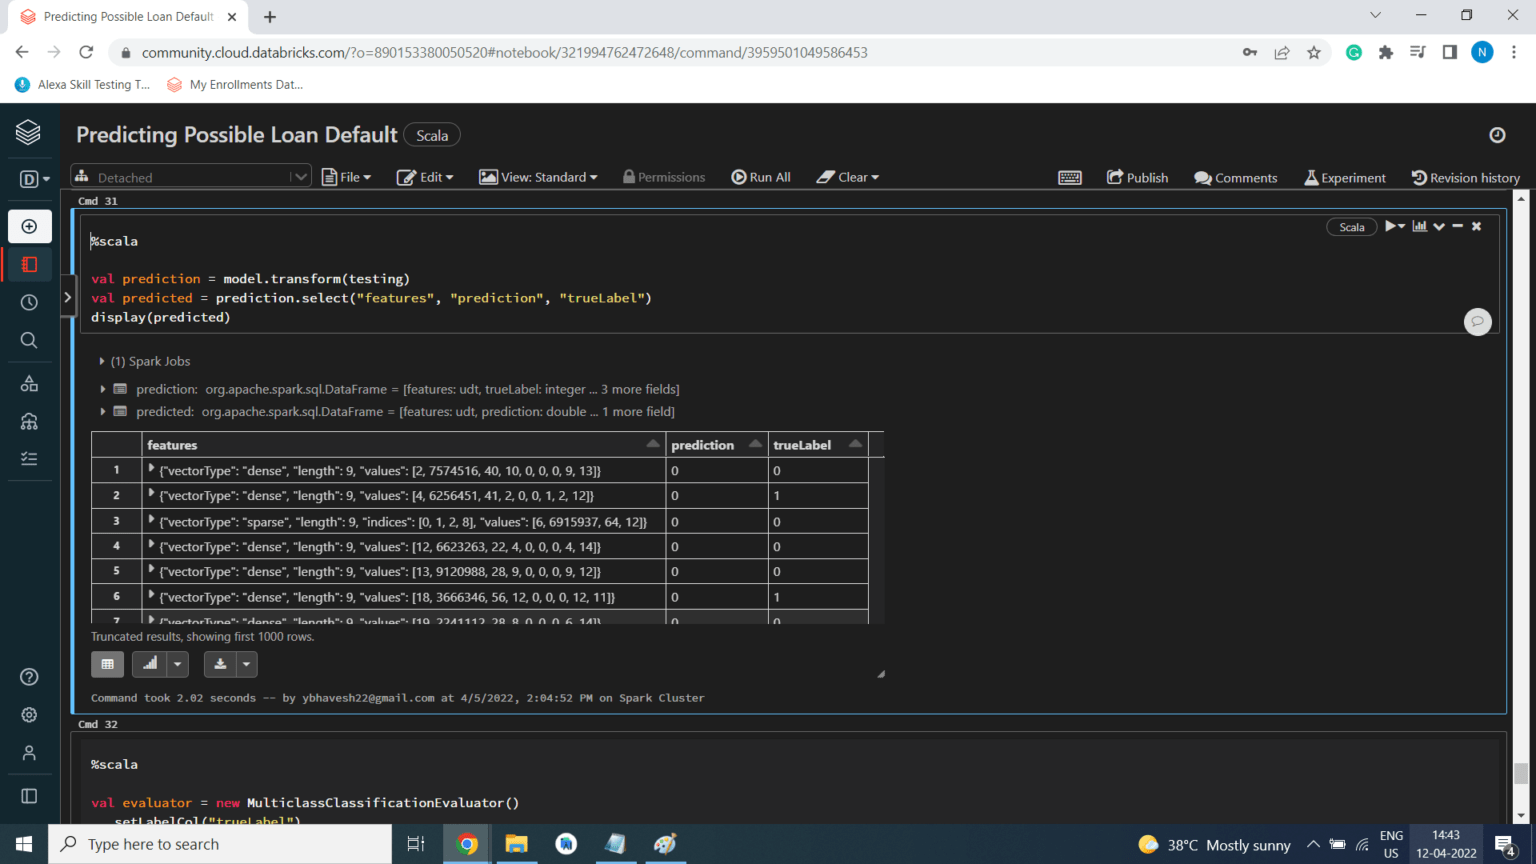The image size is (1536, 864).
Task: Expand the Spark Jobs section
Action: (x=102, y=361)
